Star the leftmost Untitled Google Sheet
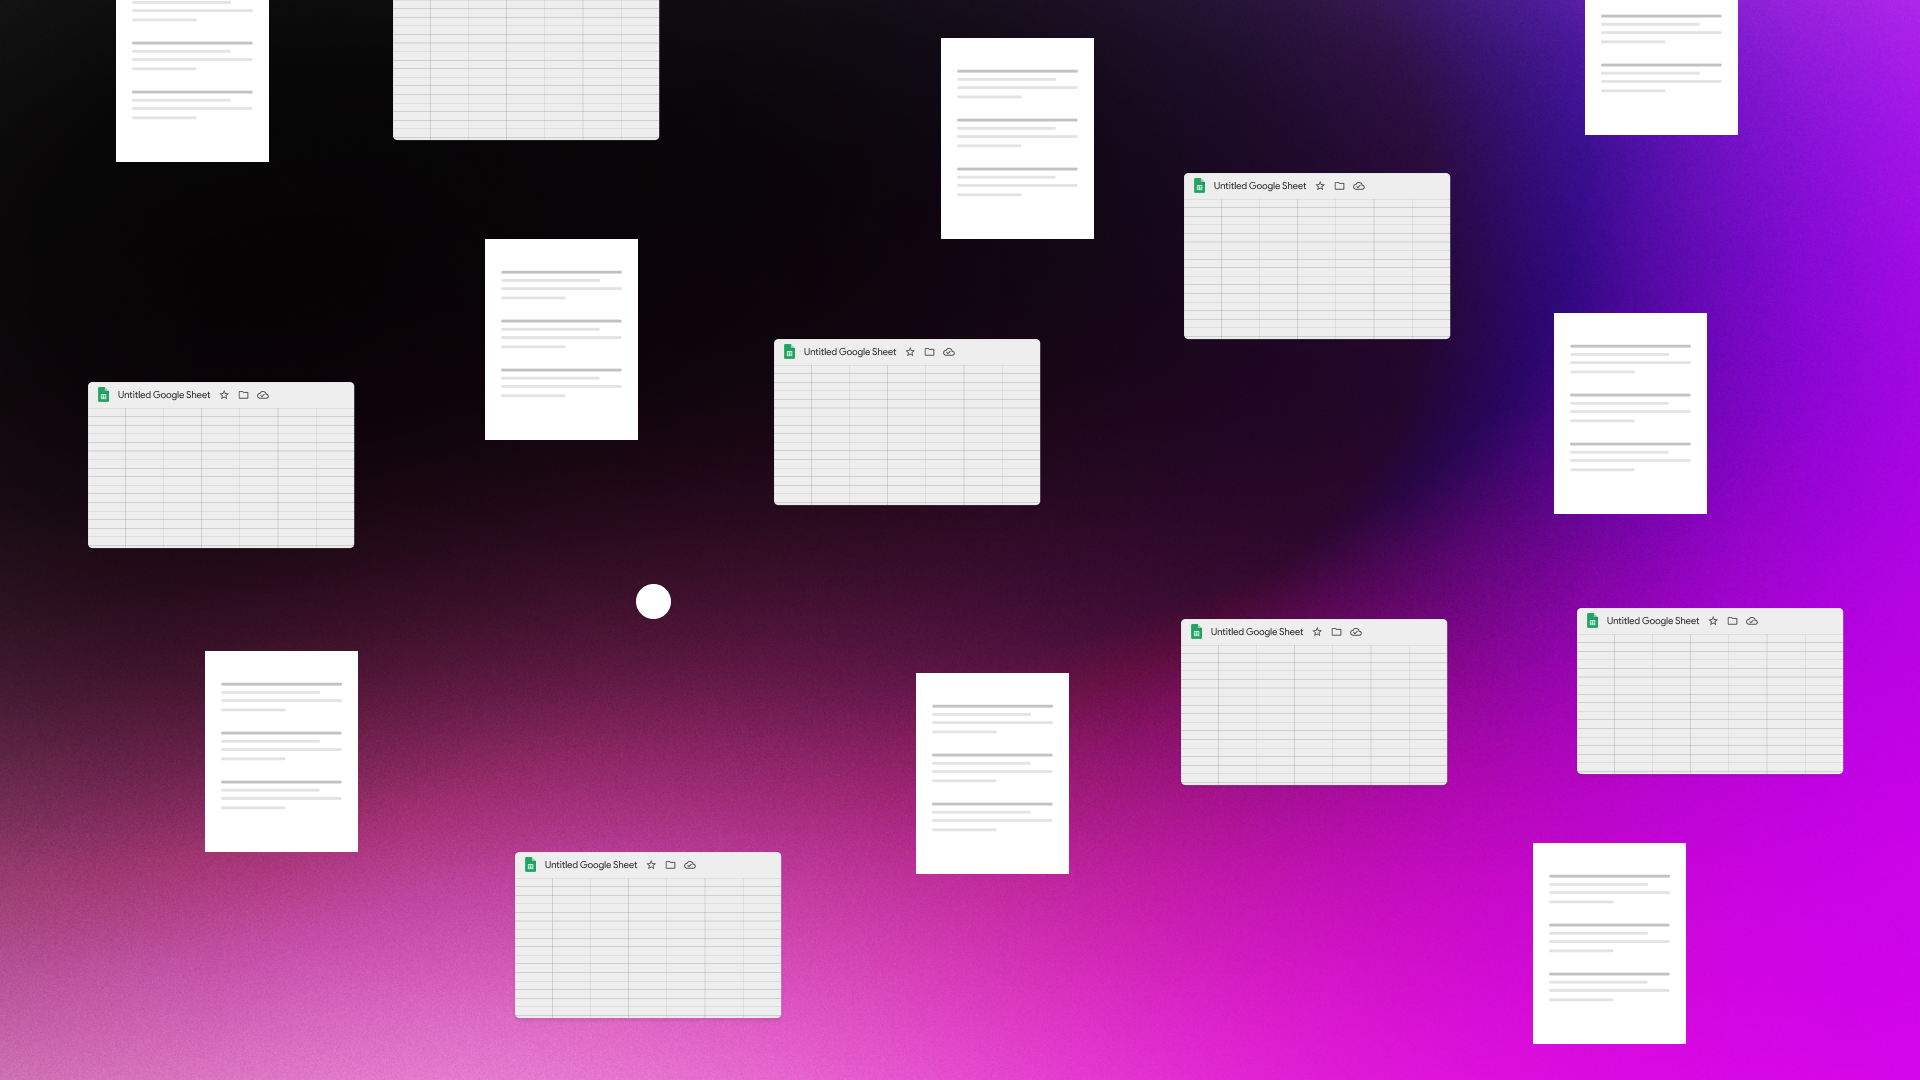 click(224, 395)
